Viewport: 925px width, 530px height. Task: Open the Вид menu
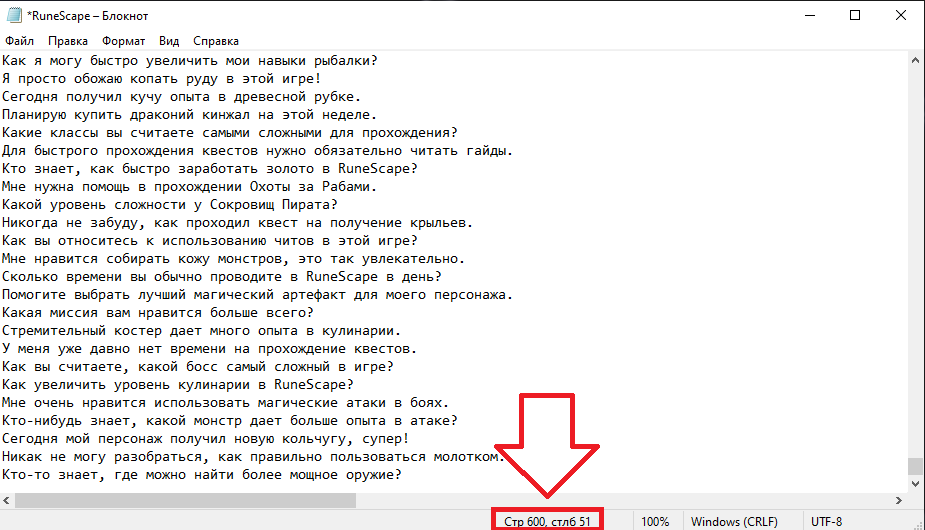(x=169, y=41)
